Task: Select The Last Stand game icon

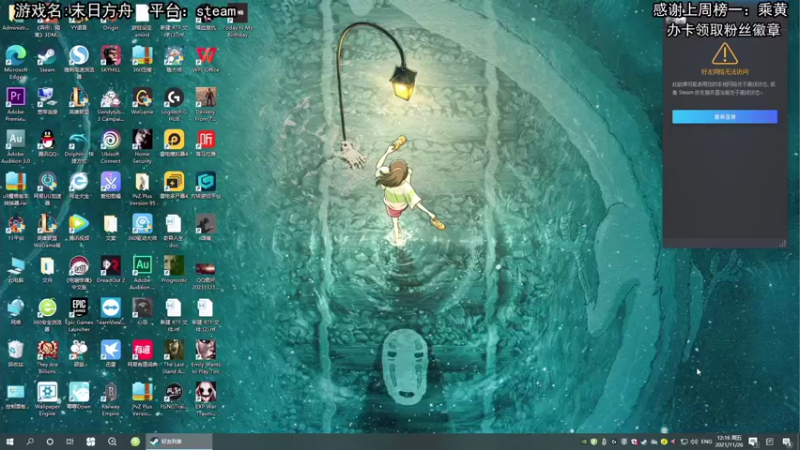Action: [174, 350]
